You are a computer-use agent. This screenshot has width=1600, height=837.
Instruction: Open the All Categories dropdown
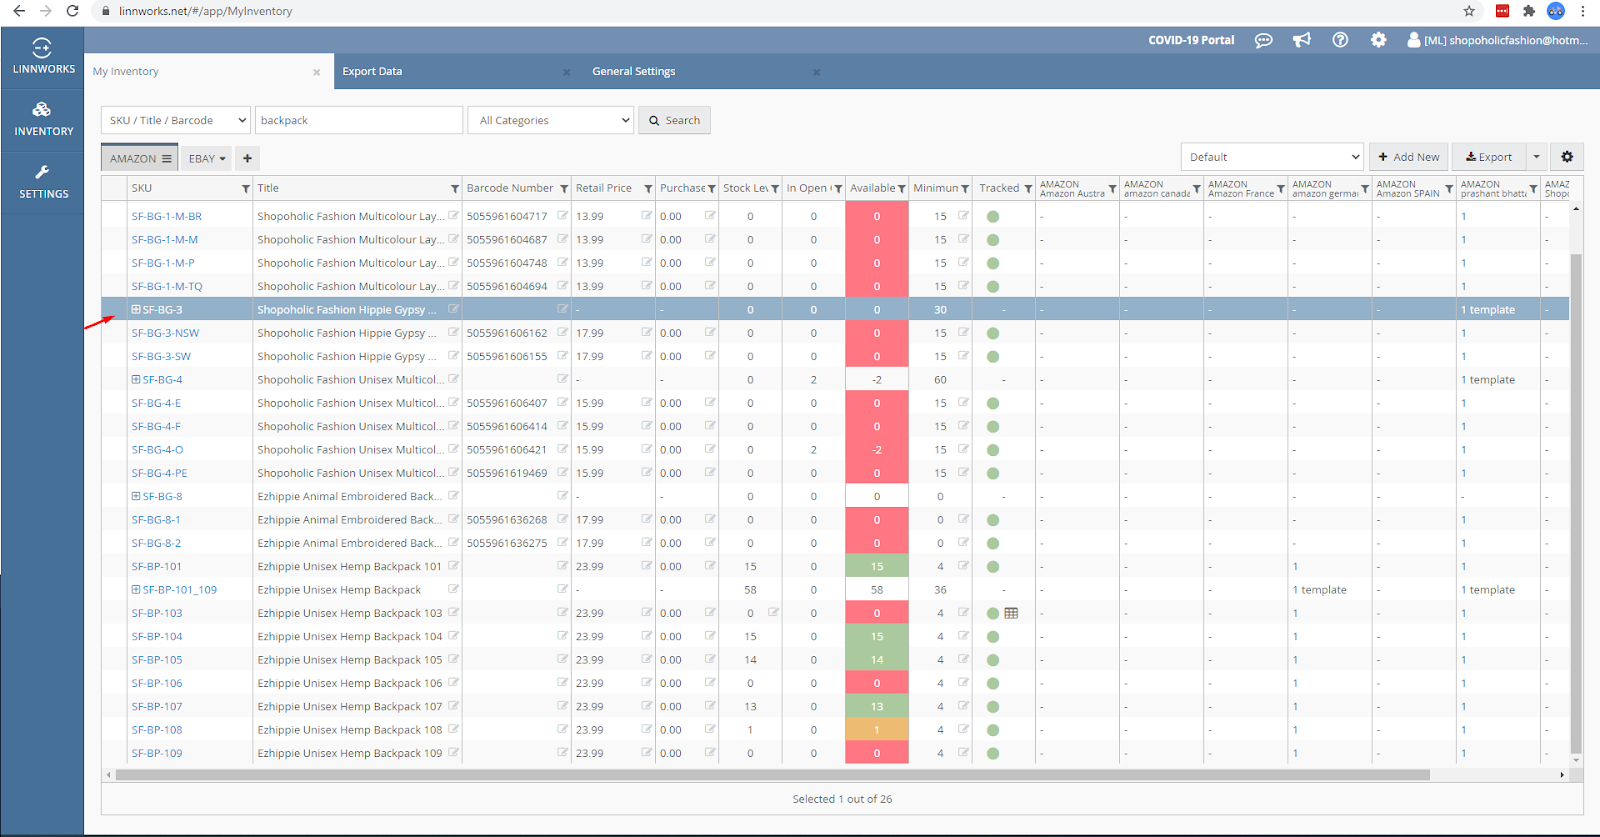point(551,120)
